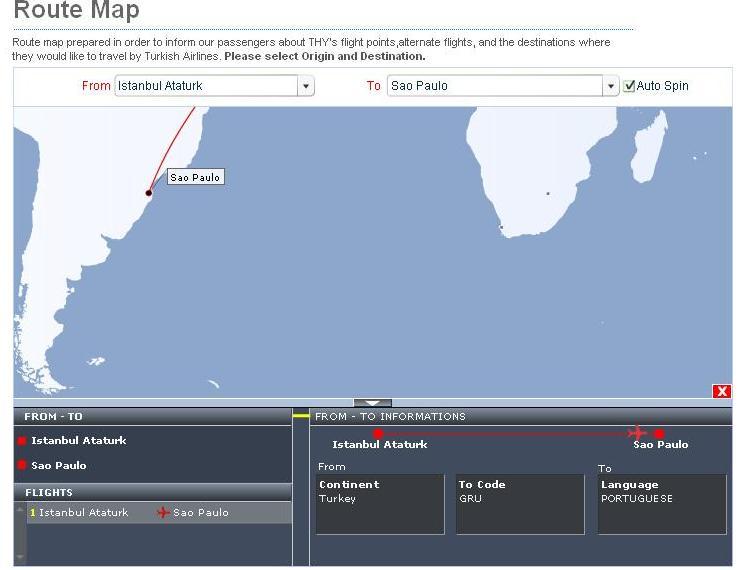
Task: Click red airplane icon in flights row
Action: point(163,513)
